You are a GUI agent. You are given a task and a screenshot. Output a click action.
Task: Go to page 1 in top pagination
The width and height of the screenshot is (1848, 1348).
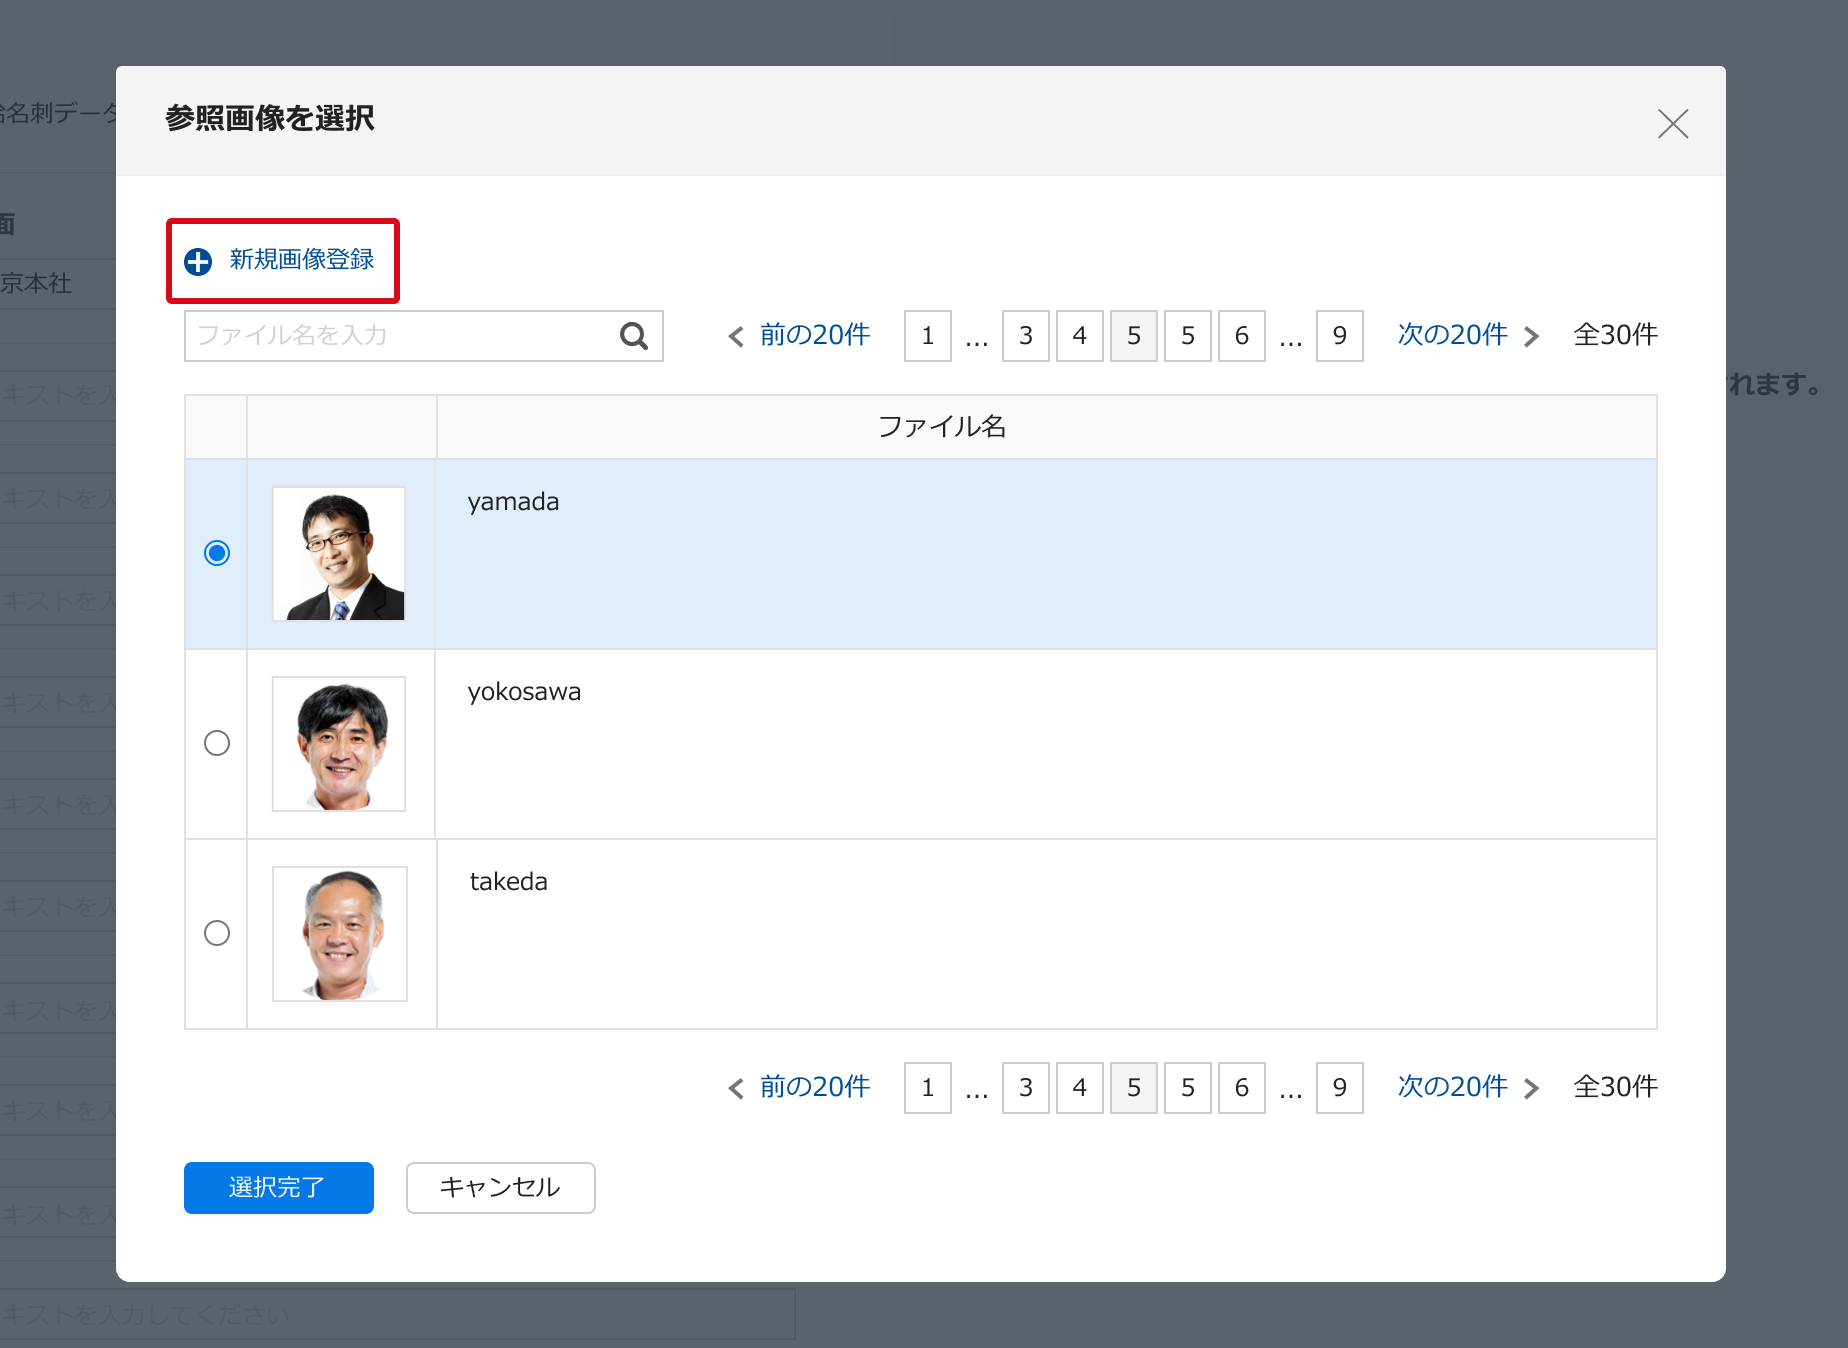(x=927, y=336)
